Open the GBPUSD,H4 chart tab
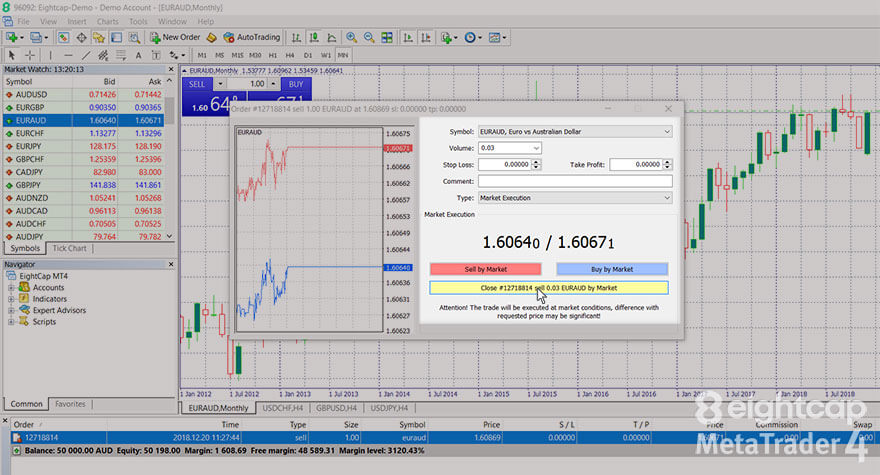The image size is (880, 475). pyautogui.click(x=336, y=408)
